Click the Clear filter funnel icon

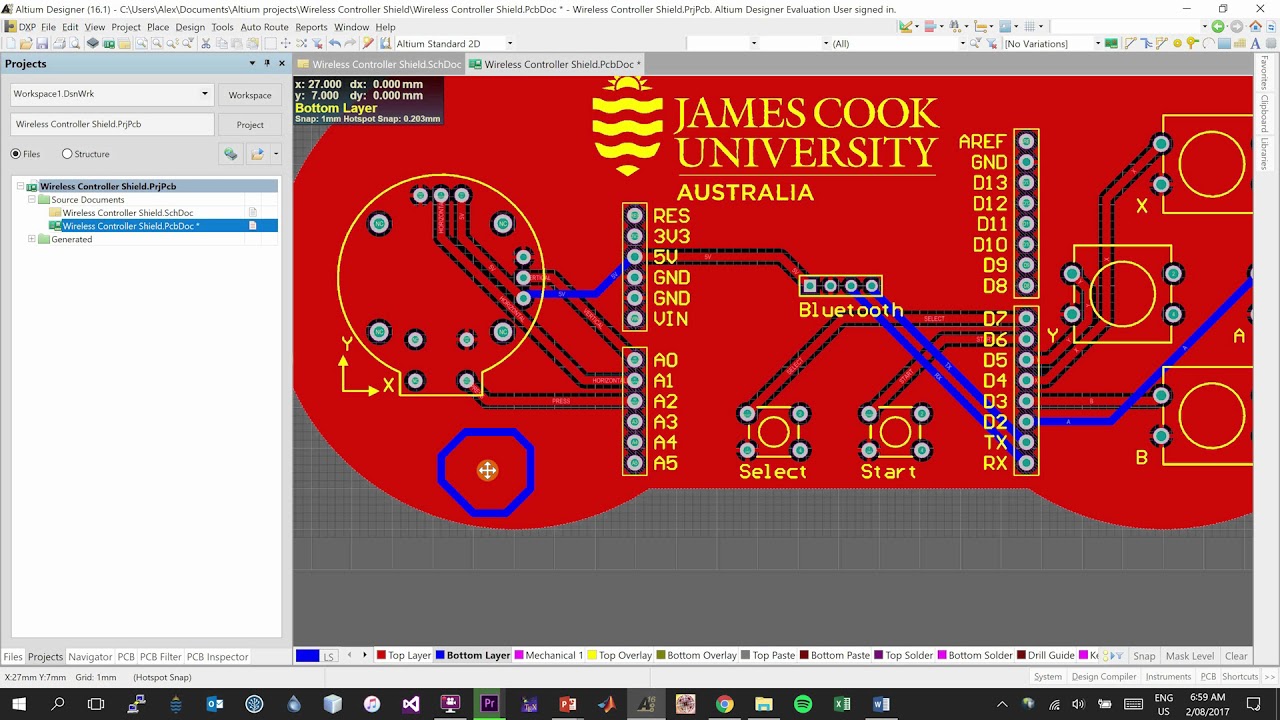point(316,43)
